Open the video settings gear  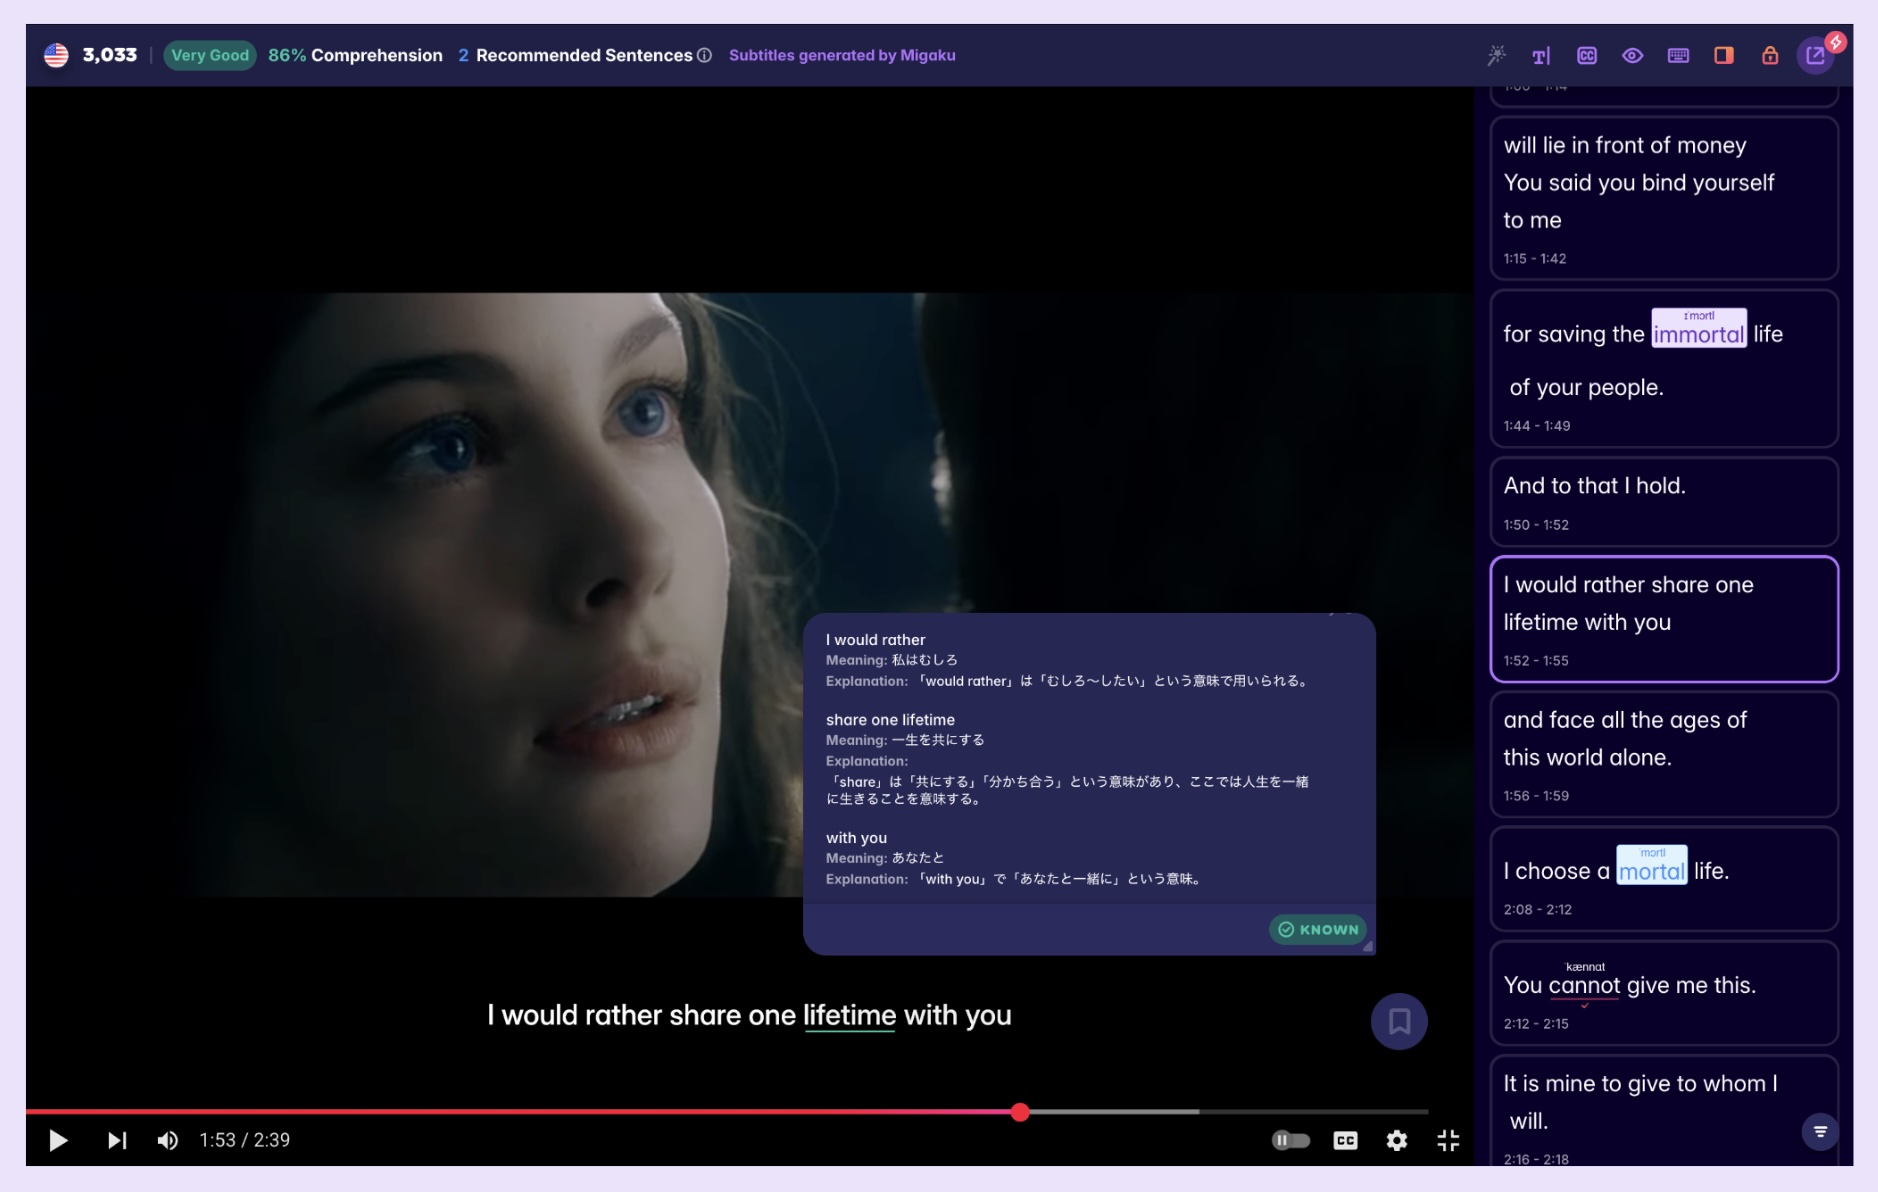1397,1140
